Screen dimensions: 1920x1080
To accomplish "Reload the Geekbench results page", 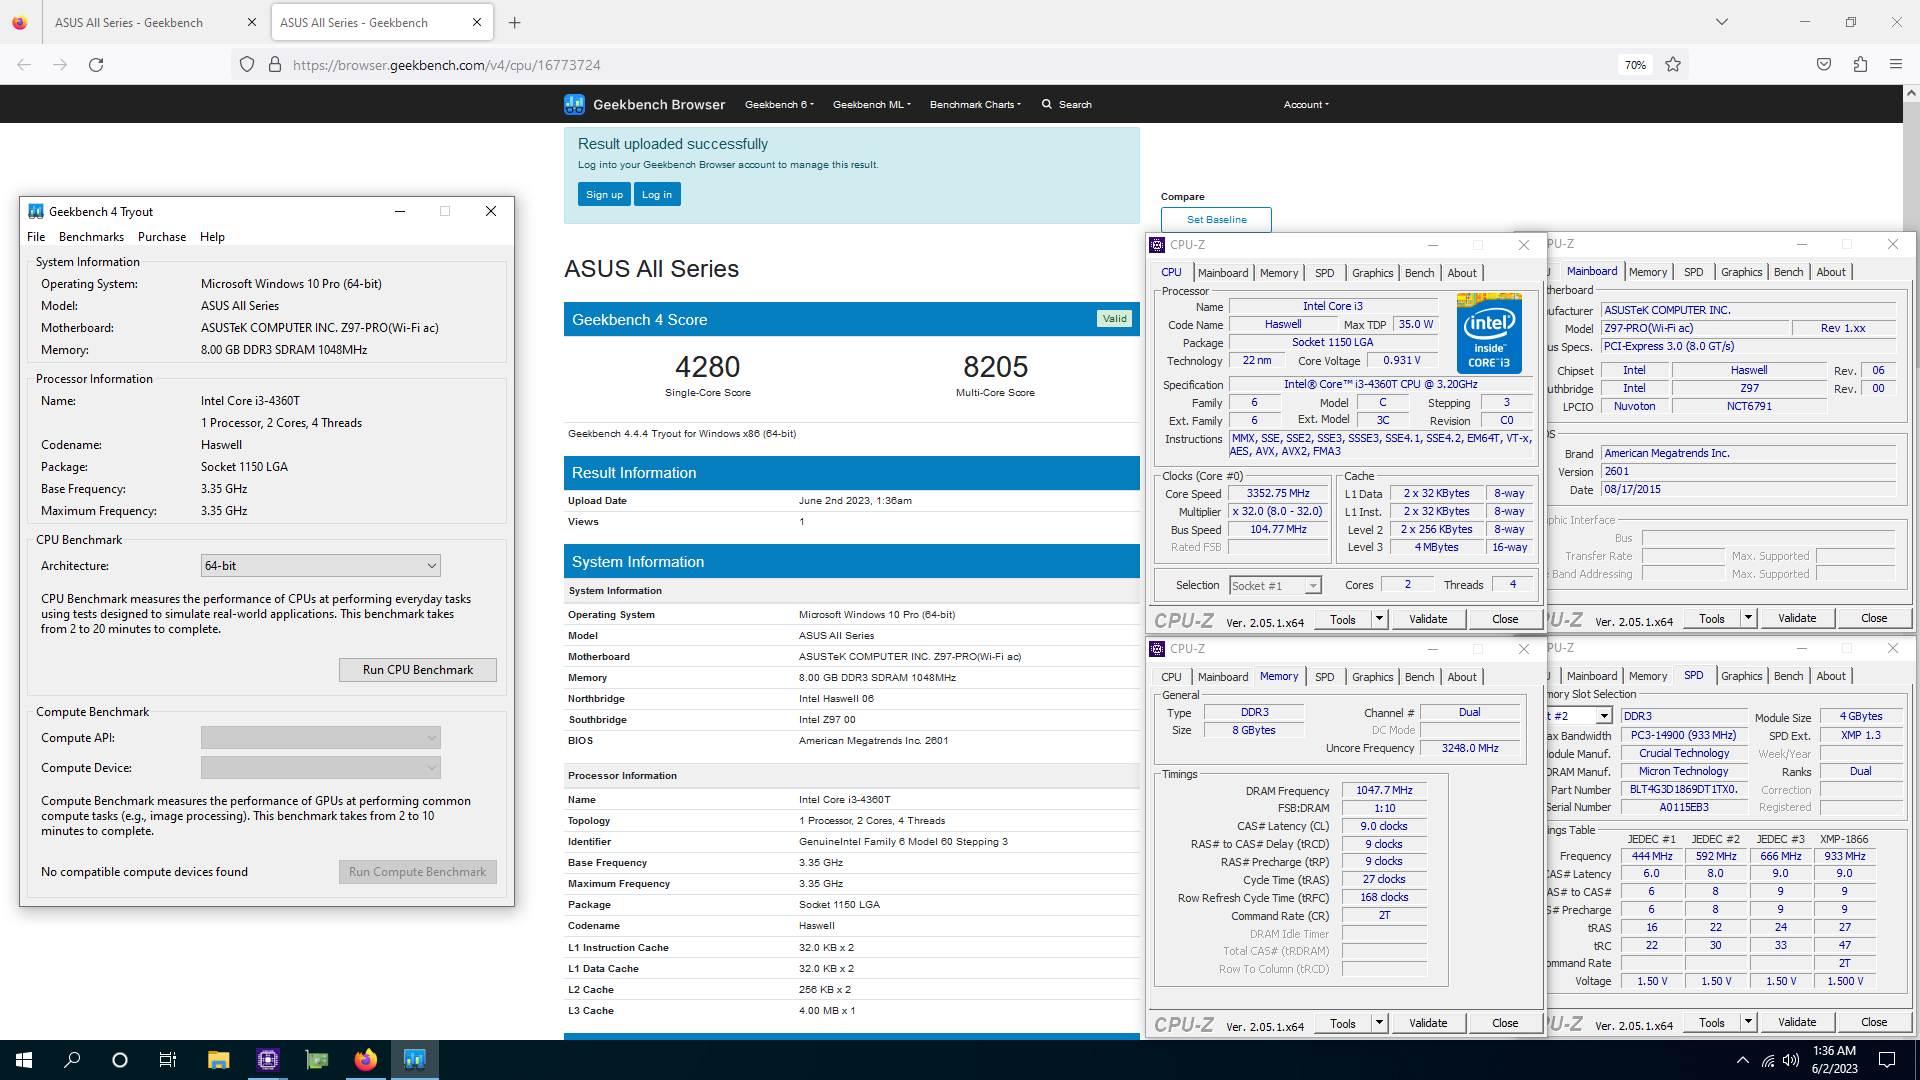I will click(96, 65).
